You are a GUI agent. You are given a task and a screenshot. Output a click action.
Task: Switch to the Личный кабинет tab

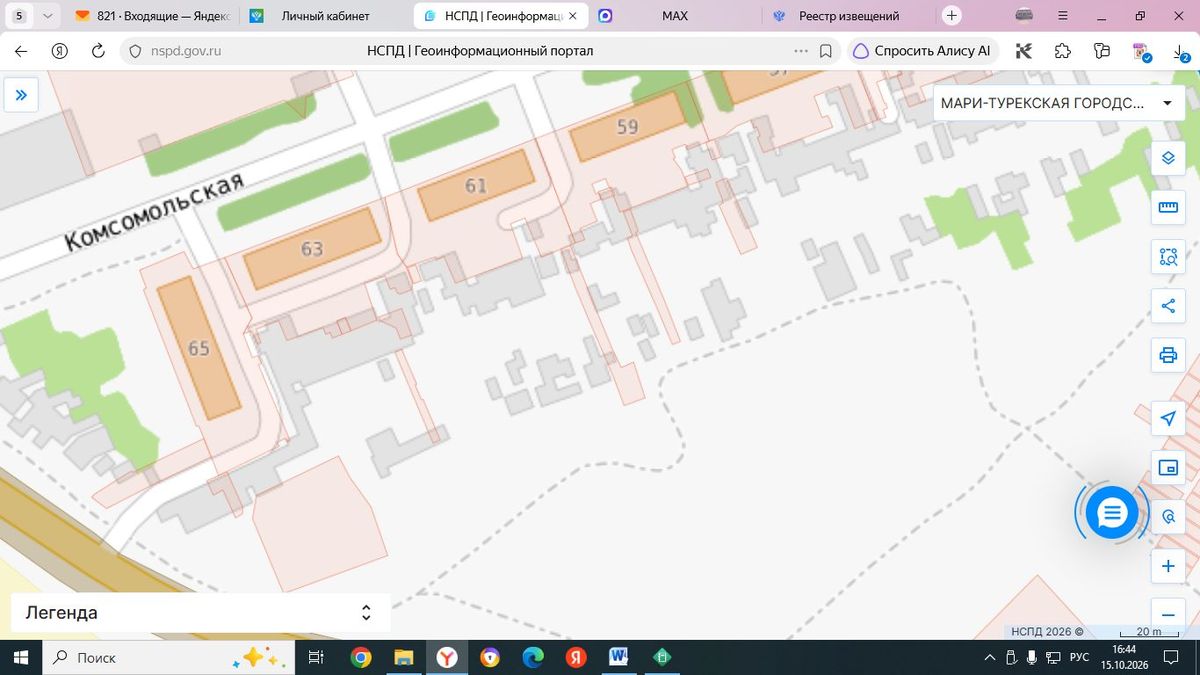click(x=325, y=16)
